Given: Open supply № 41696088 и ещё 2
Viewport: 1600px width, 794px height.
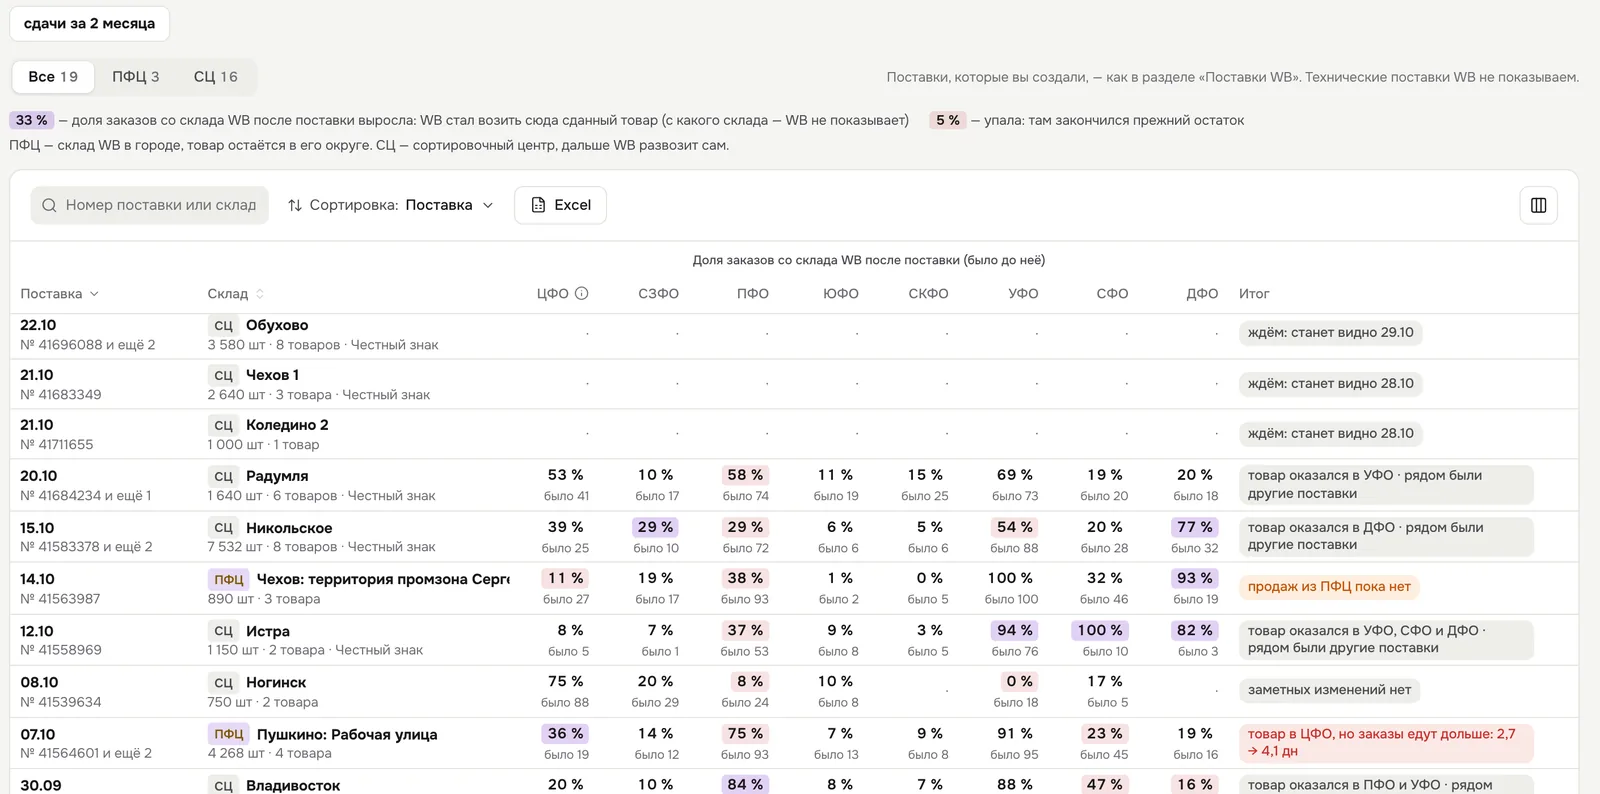Looking at the screenshot, I should pyautogui.click(x=88, y=345).
